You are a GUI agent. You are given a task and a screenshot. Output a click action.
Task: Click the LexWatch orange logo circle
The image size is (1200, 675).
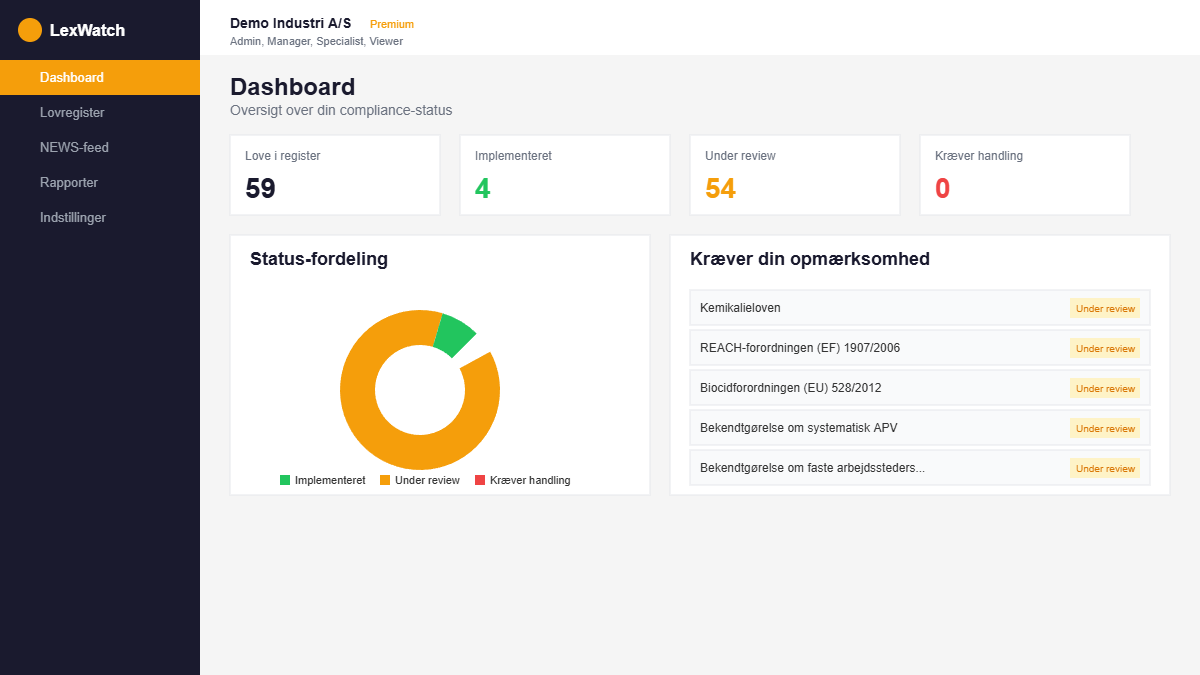30,30
